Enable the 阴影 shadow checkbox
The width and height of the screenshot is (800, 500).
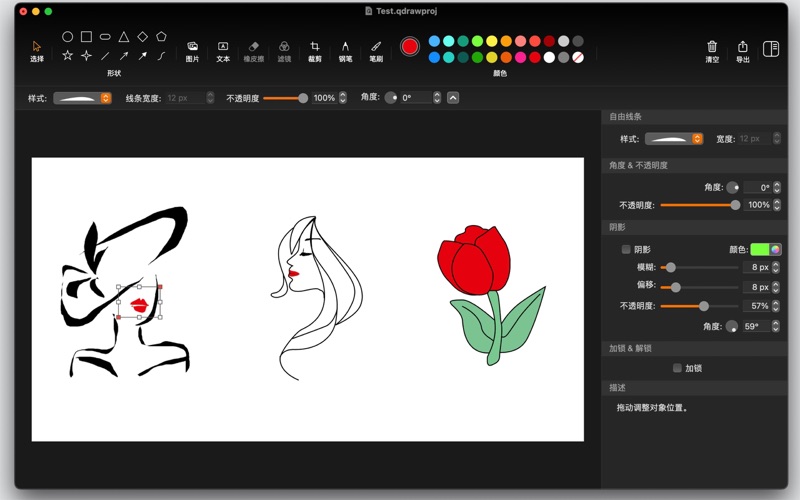tap(626, 249)
